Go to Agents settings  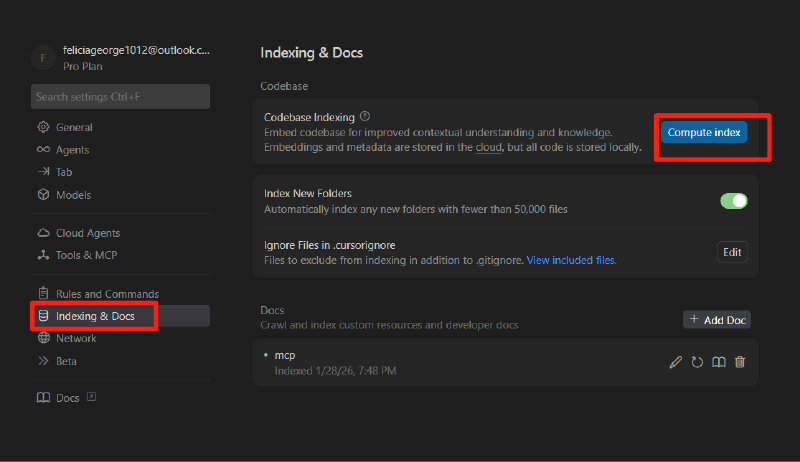pyautogui.click(x=72, y=150)
